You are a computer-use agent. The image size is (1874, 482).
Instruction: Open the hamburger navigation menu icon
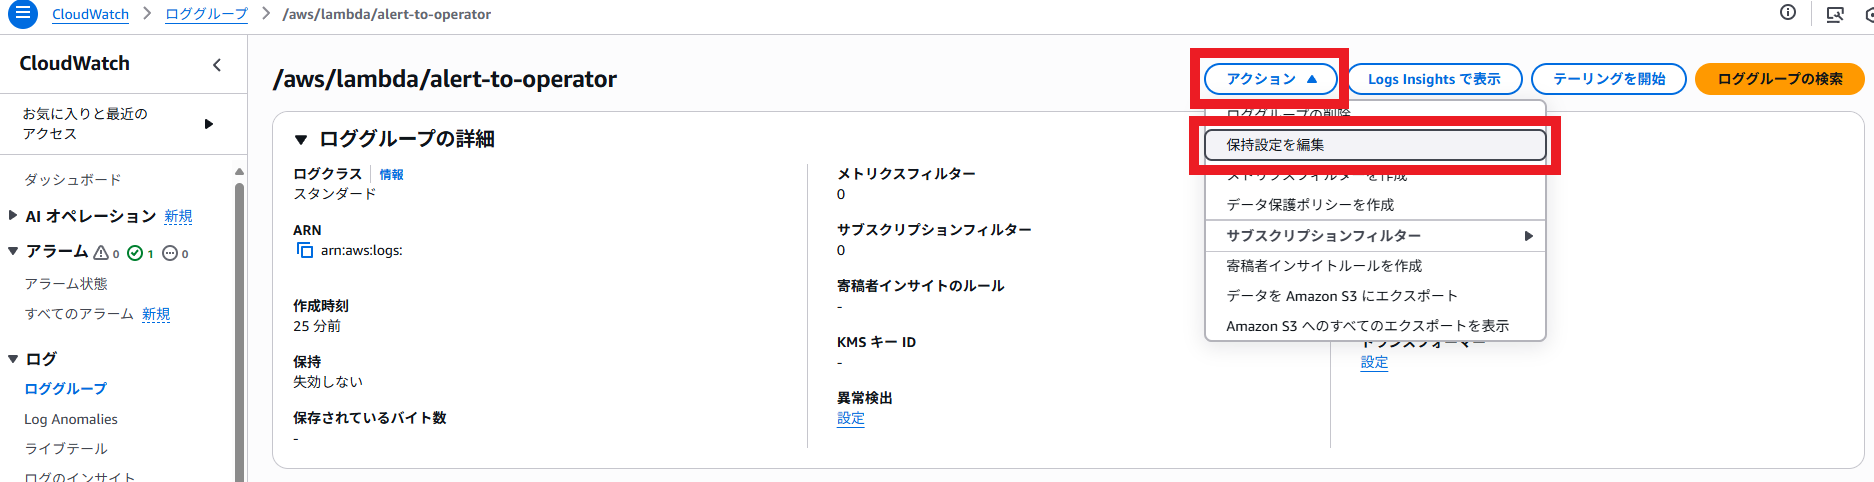(x=22, y=14)
